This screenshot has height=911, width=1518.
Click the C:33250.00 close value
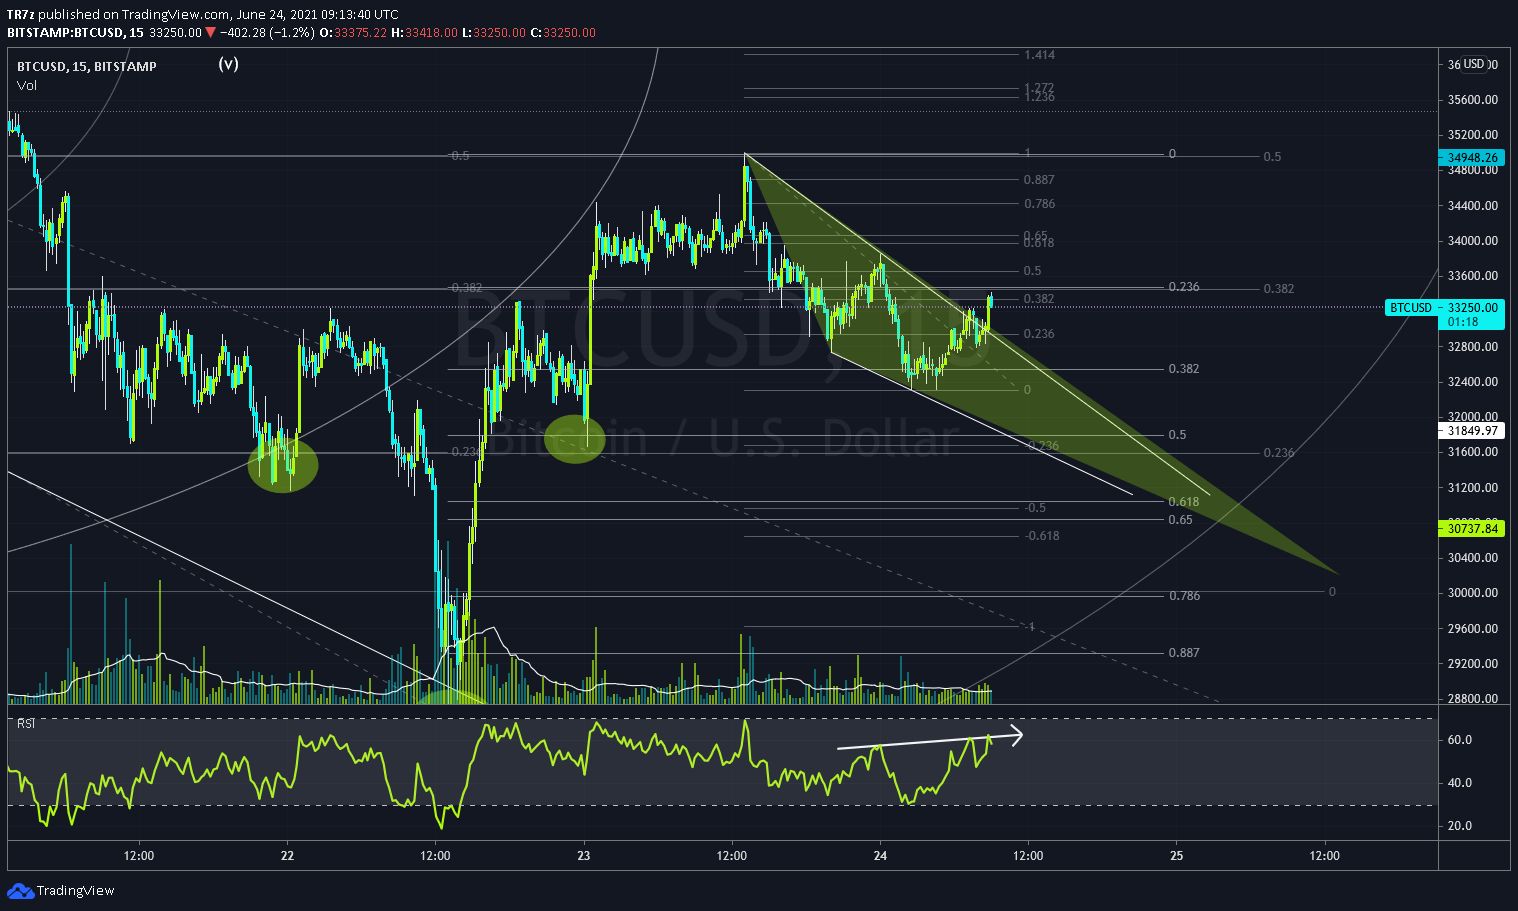coord(563,33)
